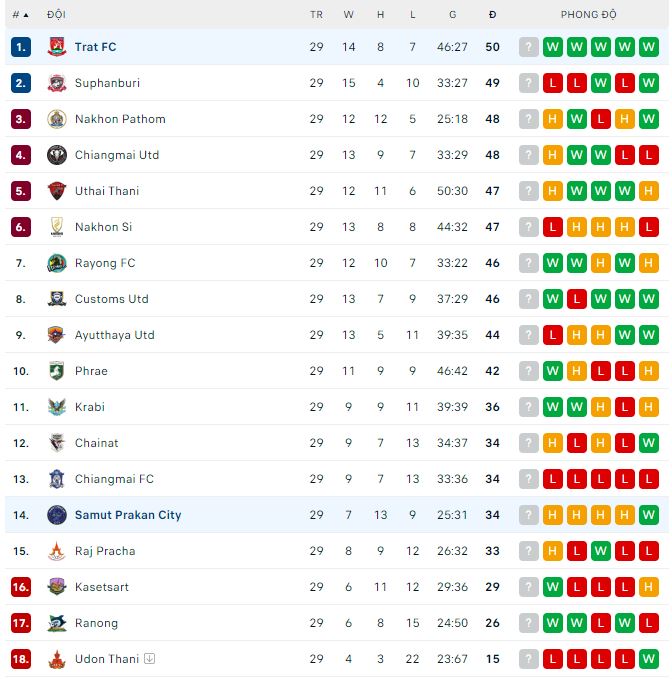The image size is (672, 679).
Task: Sort table by the # rank column arrow
Action: point(25,15)
